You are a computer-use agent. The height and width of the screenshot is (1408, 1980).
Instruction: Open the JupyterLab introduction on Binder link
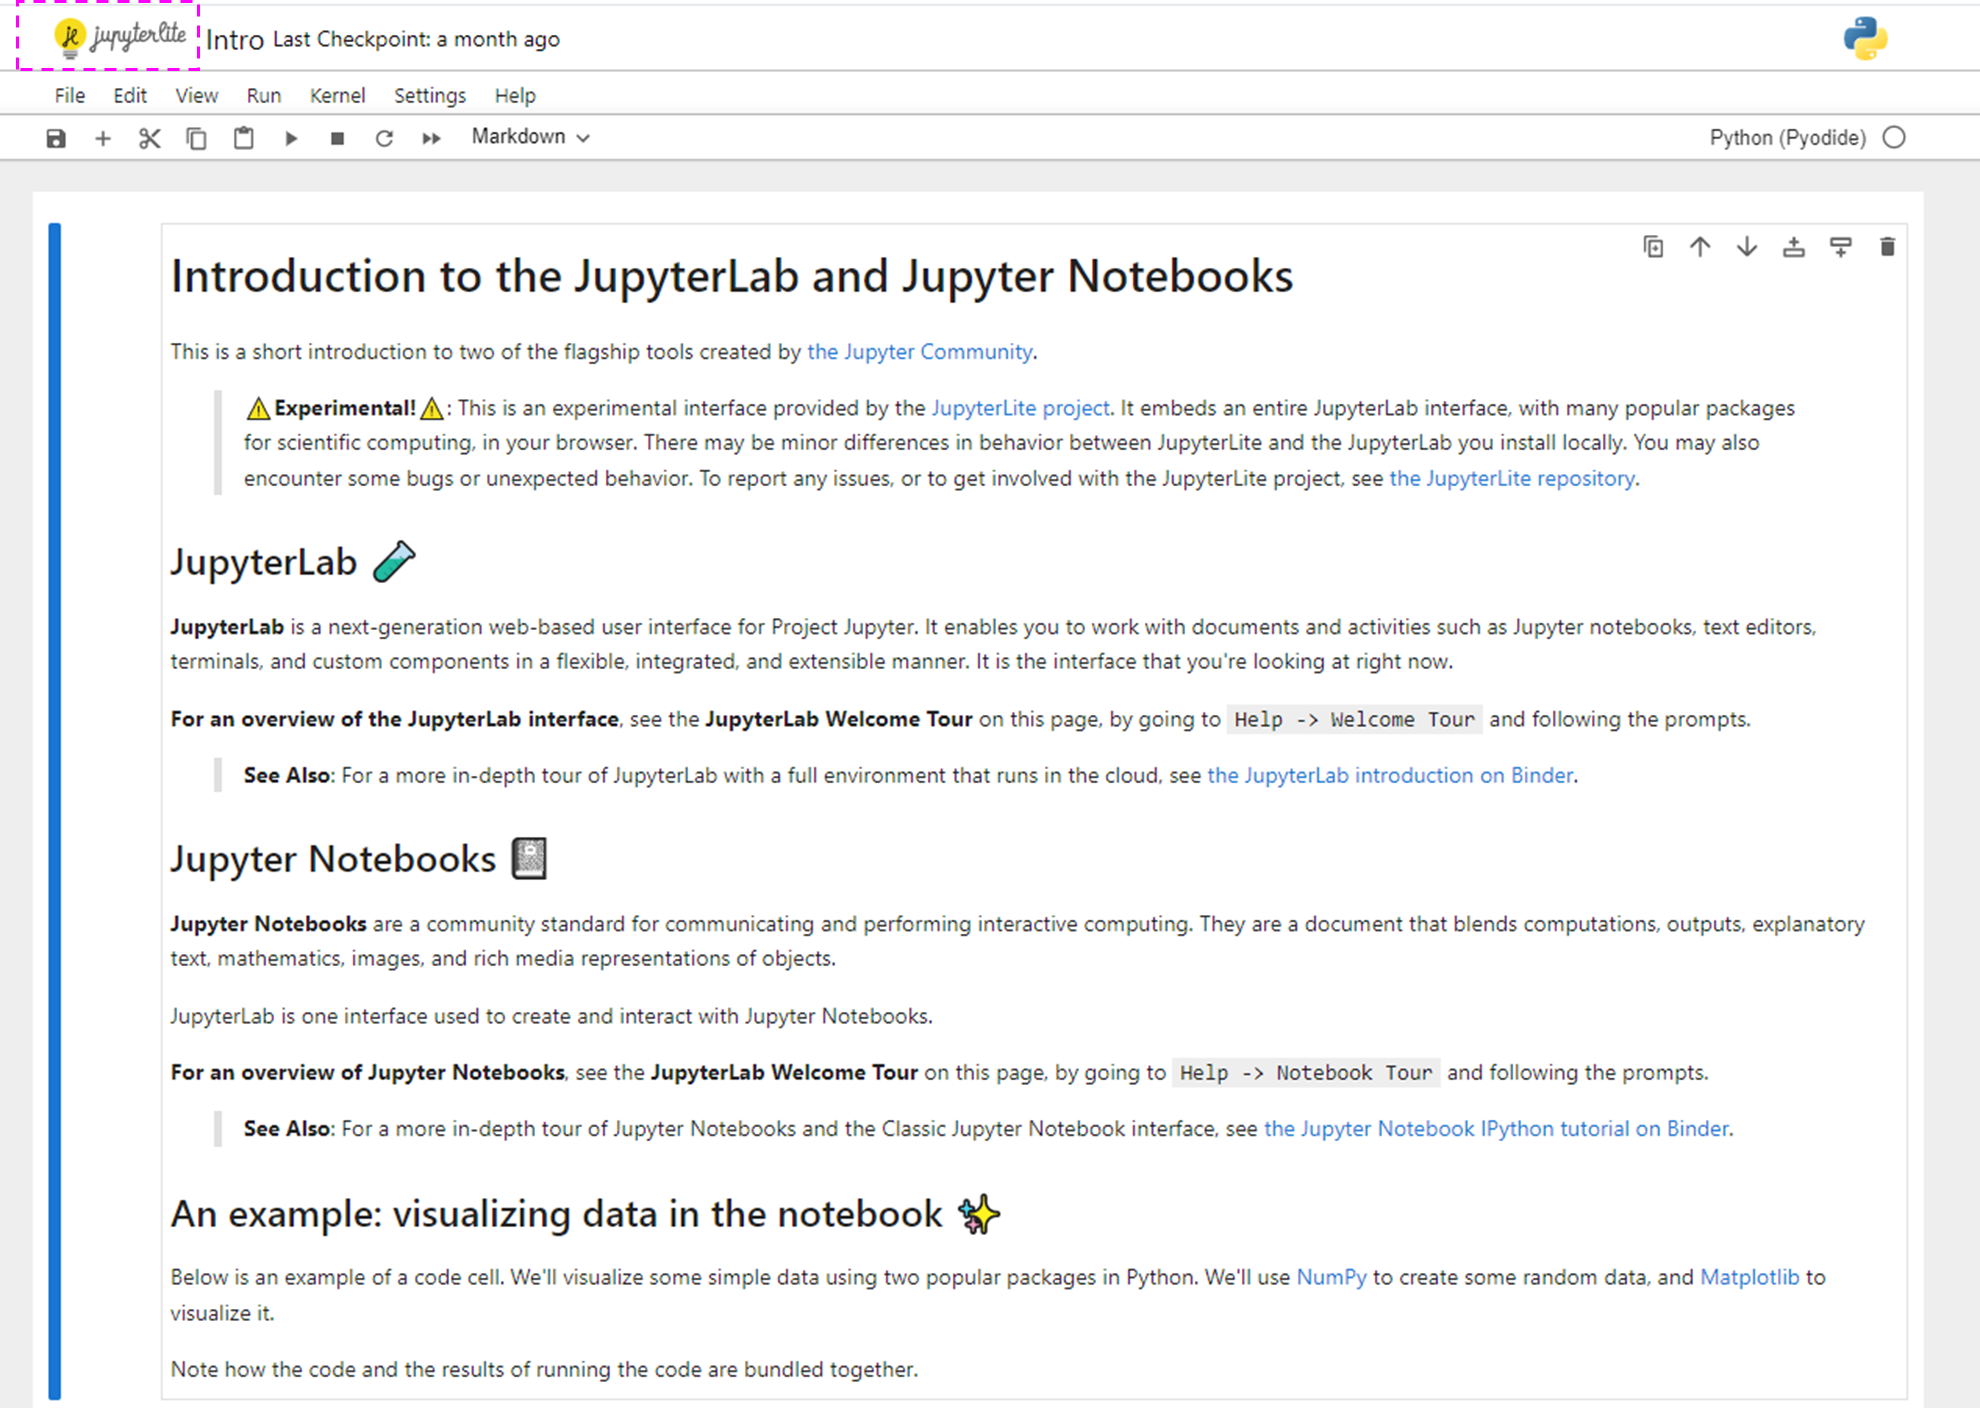coord(1390,775)
